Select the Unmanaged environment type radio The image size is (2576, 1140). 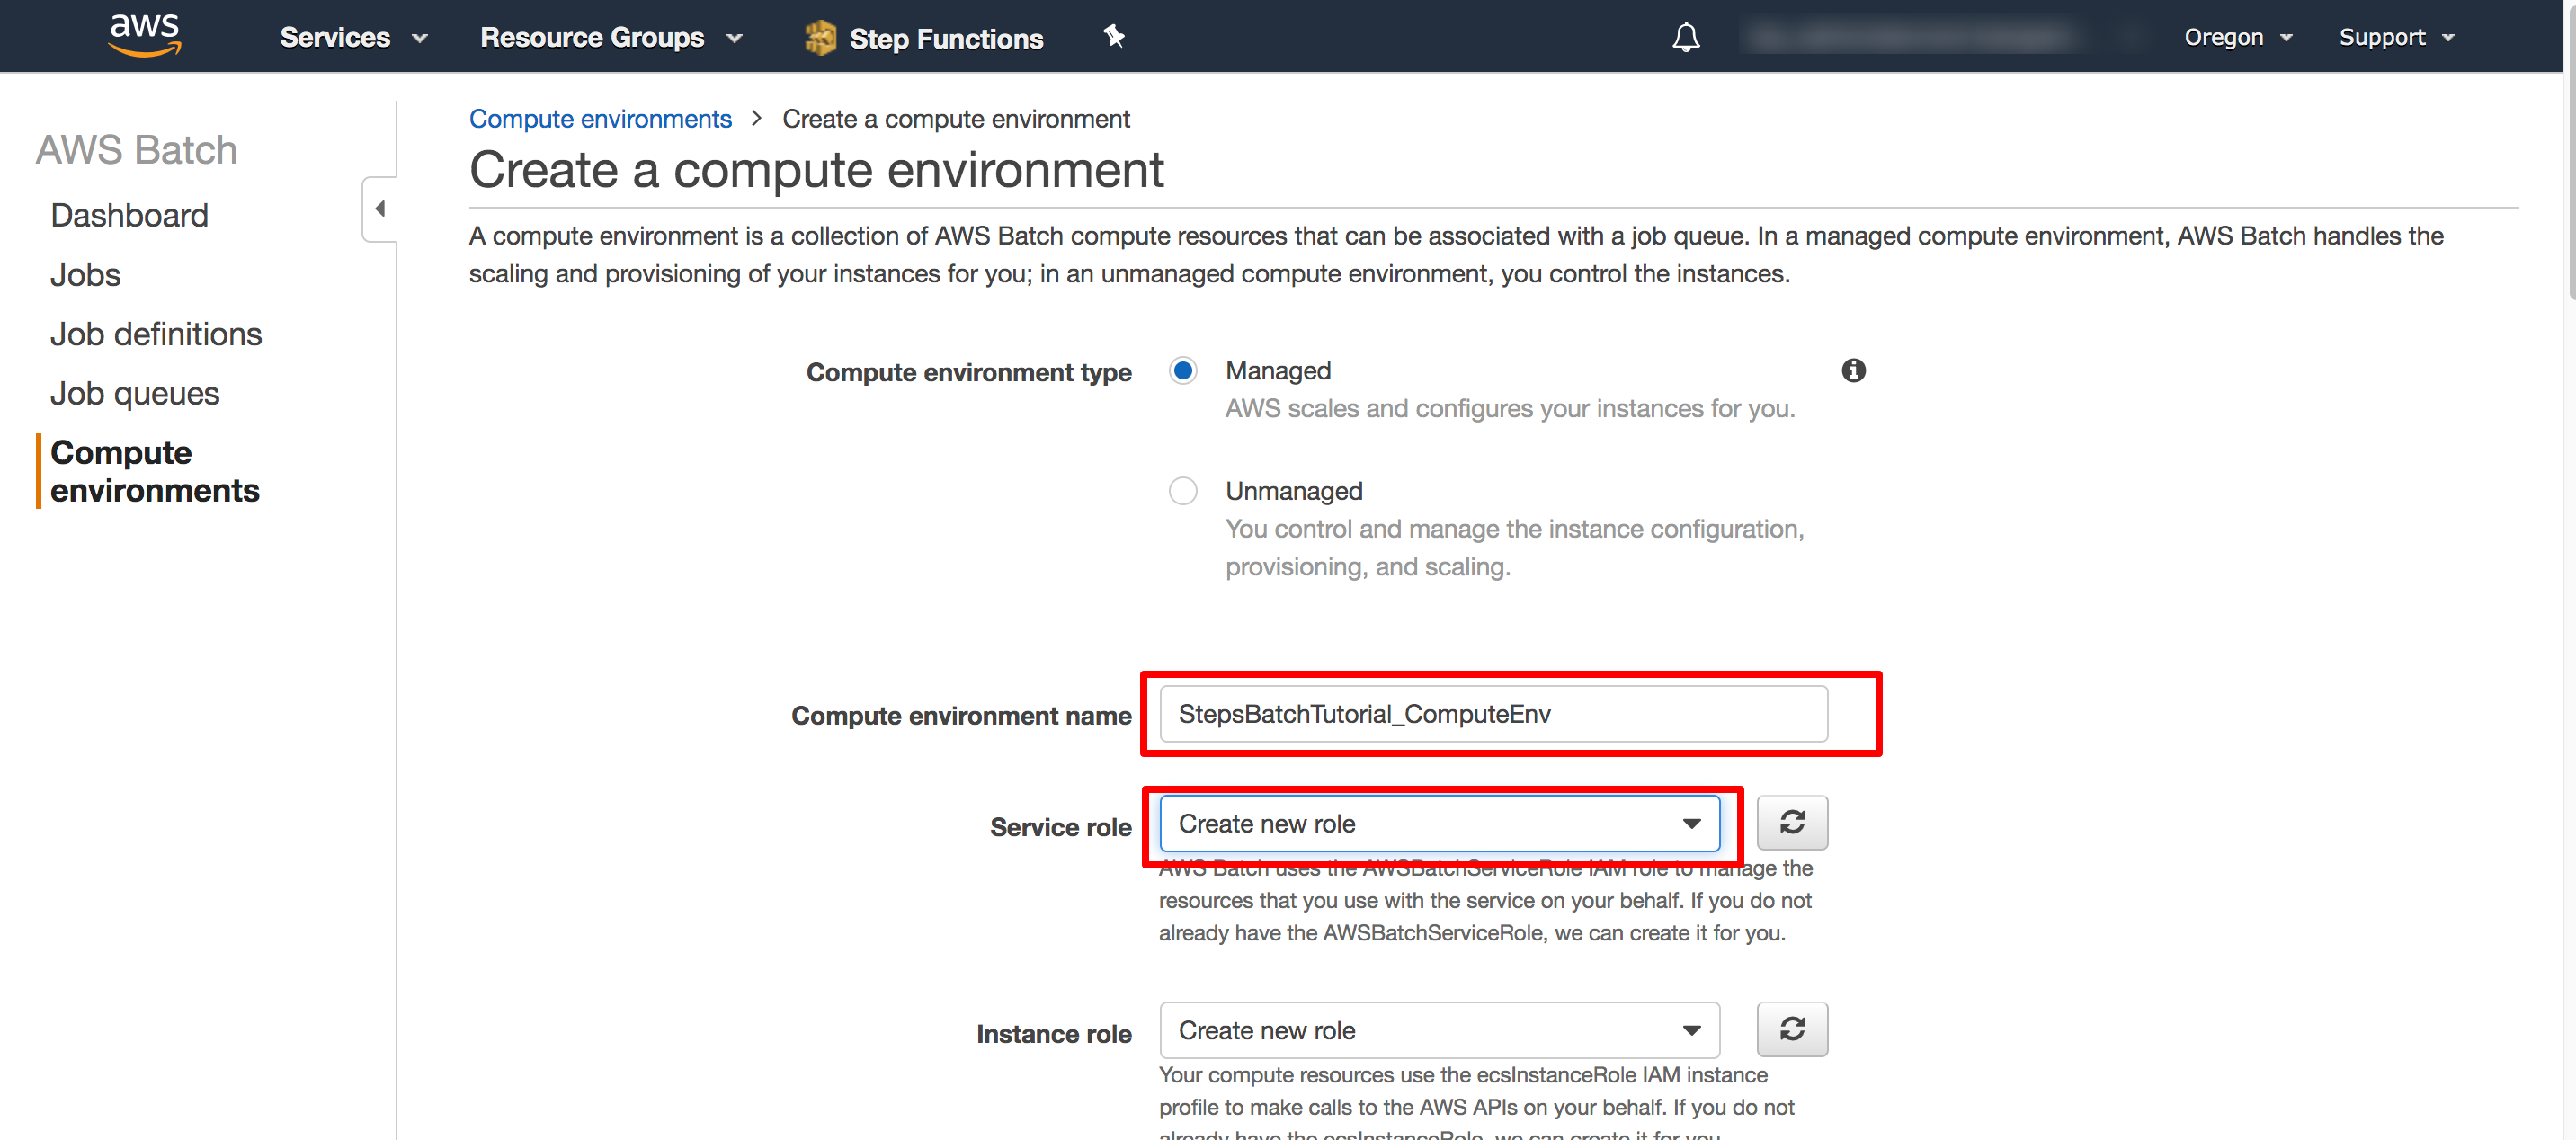[x=1183, y=491]
